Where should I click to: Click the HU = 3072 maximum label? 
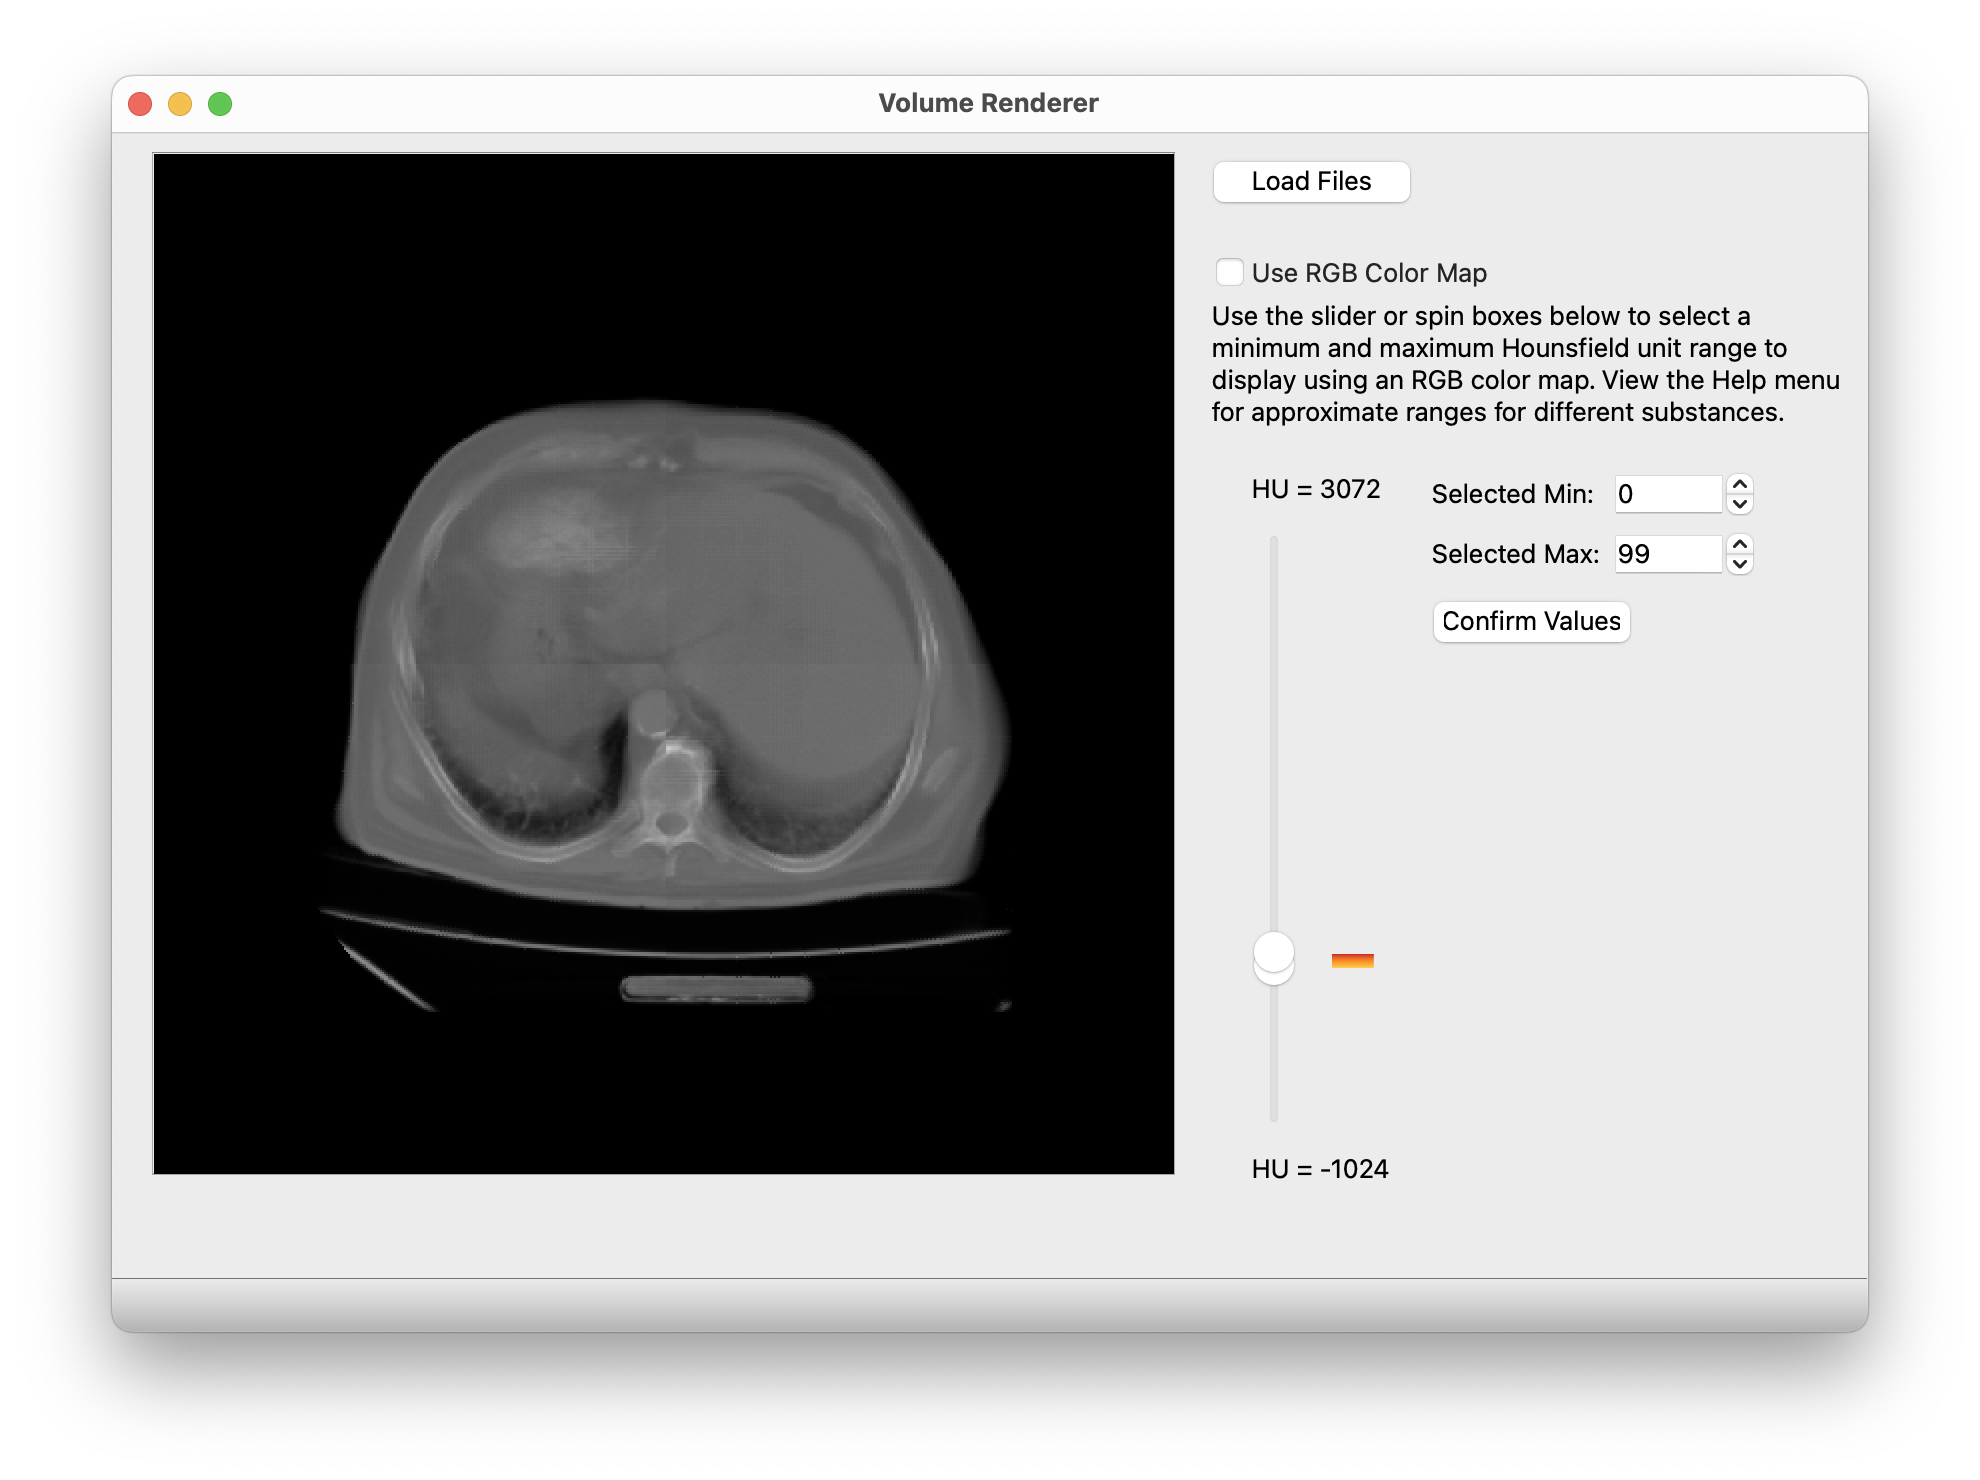click(1315, 489)
